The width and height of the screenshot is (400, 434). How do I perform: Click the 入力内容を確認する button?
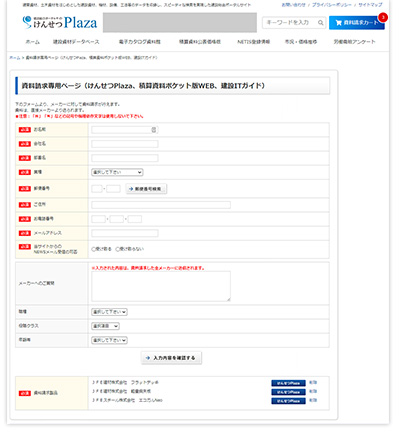pos(171,358)
